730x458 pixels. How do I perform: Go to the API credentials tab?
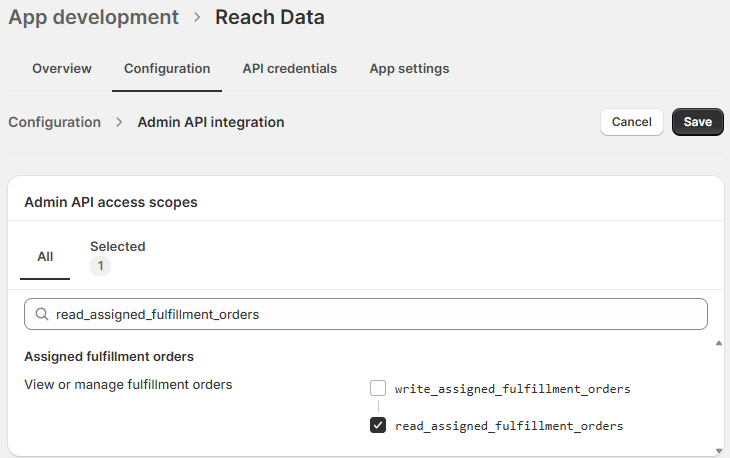pyautogui.click(x=290, y=69)
